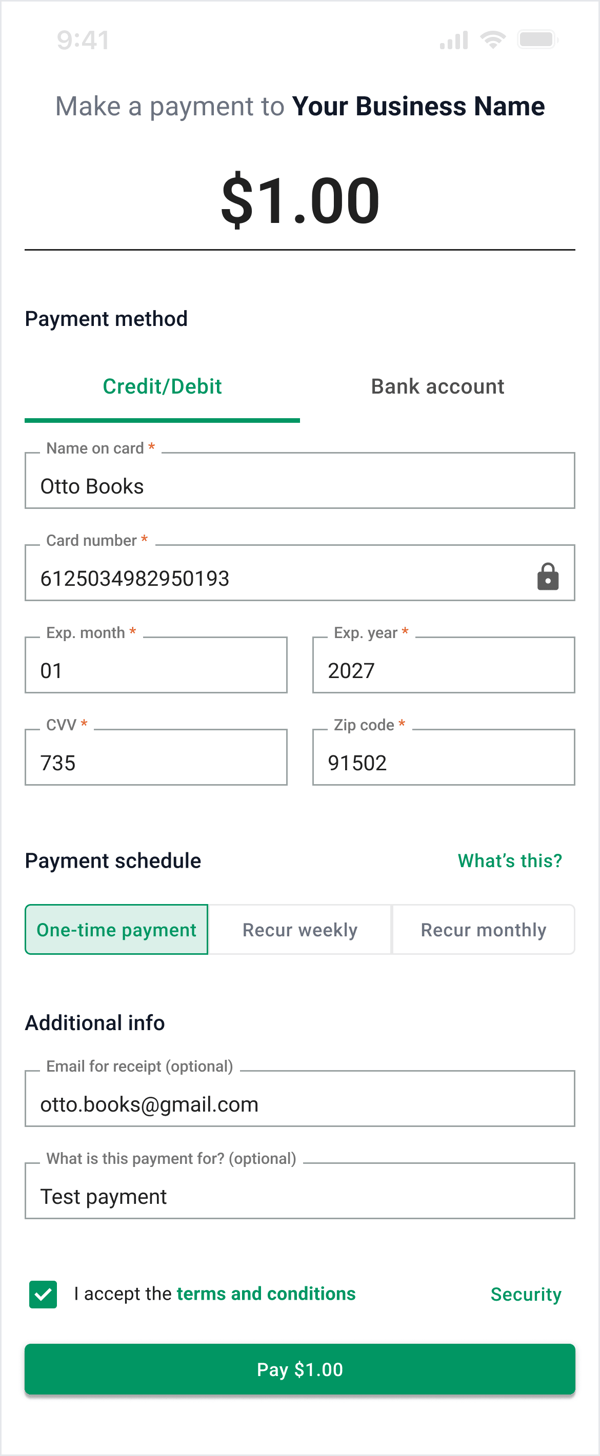
Task: Open the Security link
Action: pyautogui.click(x=526, y=1295)
